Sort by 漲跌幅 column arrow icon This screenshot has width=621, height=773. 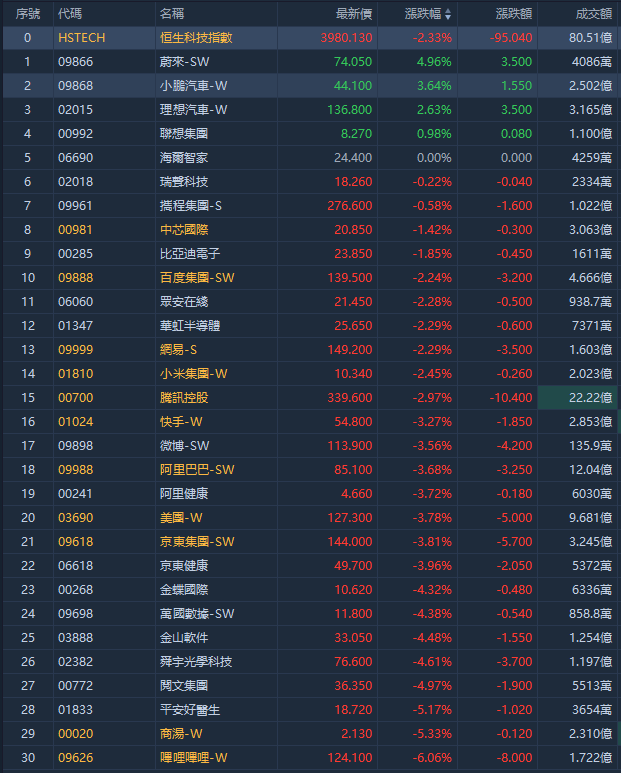(x=448, y=14)
